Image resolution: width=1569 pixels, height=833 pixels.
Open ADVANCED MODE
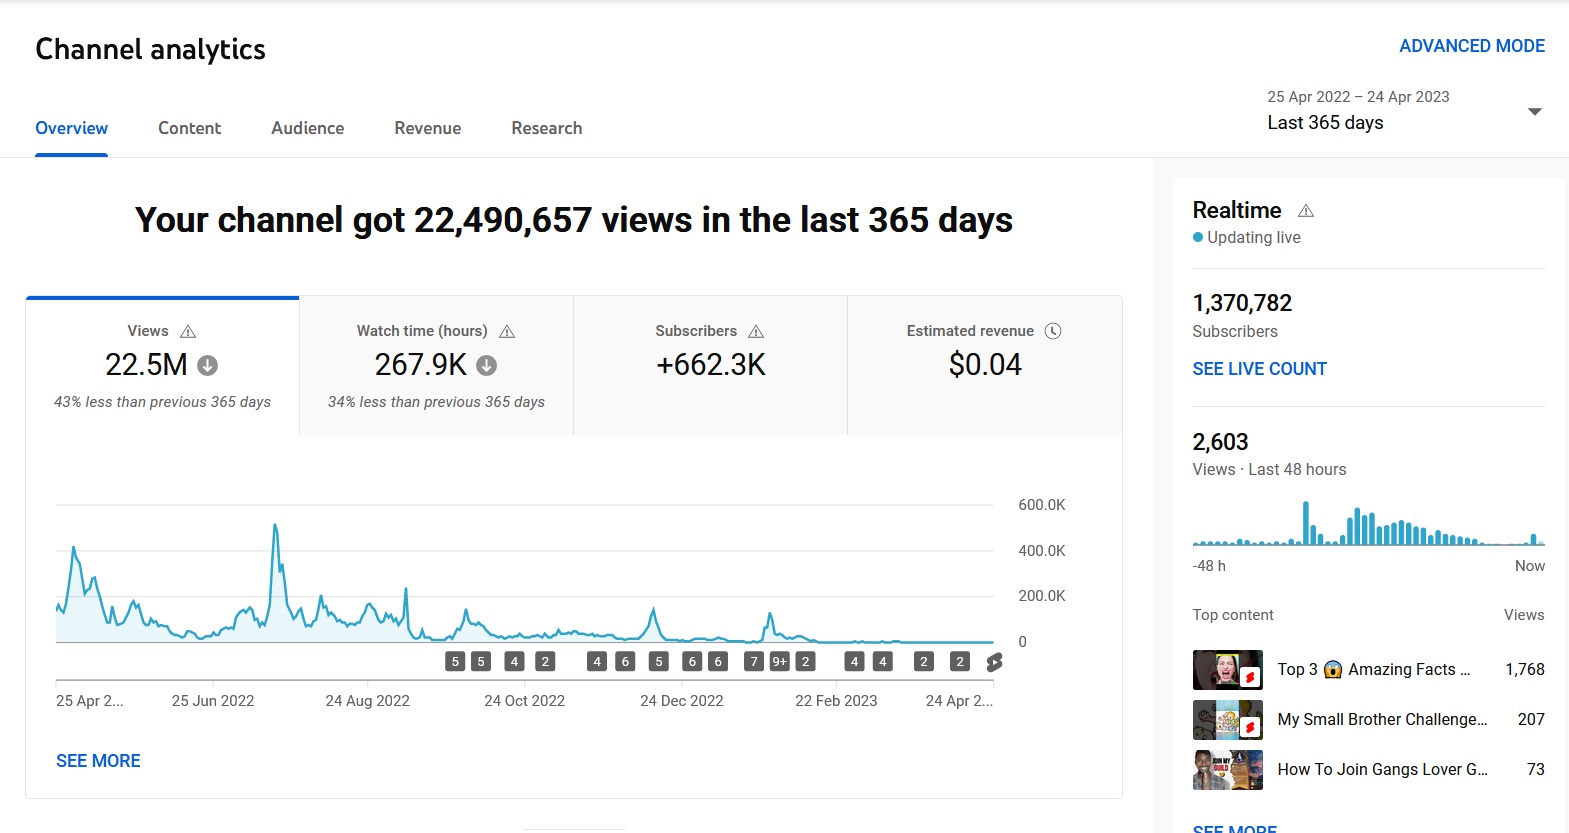1472,46
